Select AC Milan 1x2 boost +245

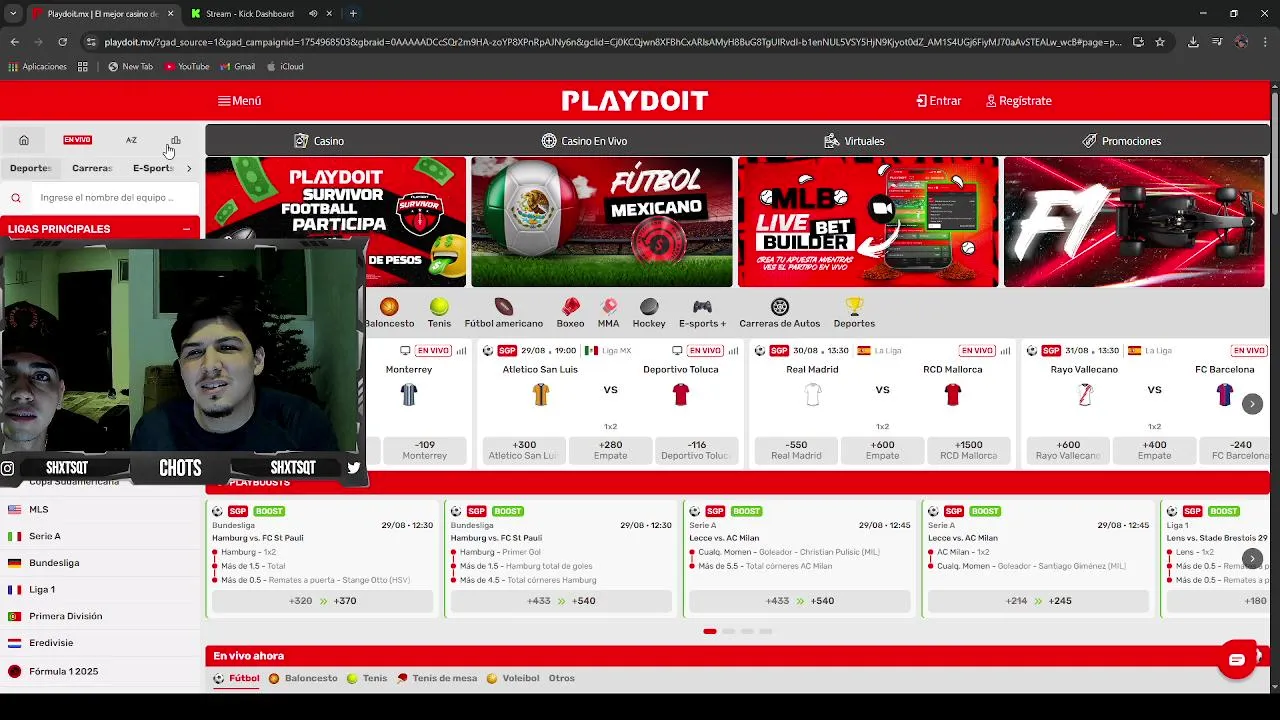tap(1038, 601)
